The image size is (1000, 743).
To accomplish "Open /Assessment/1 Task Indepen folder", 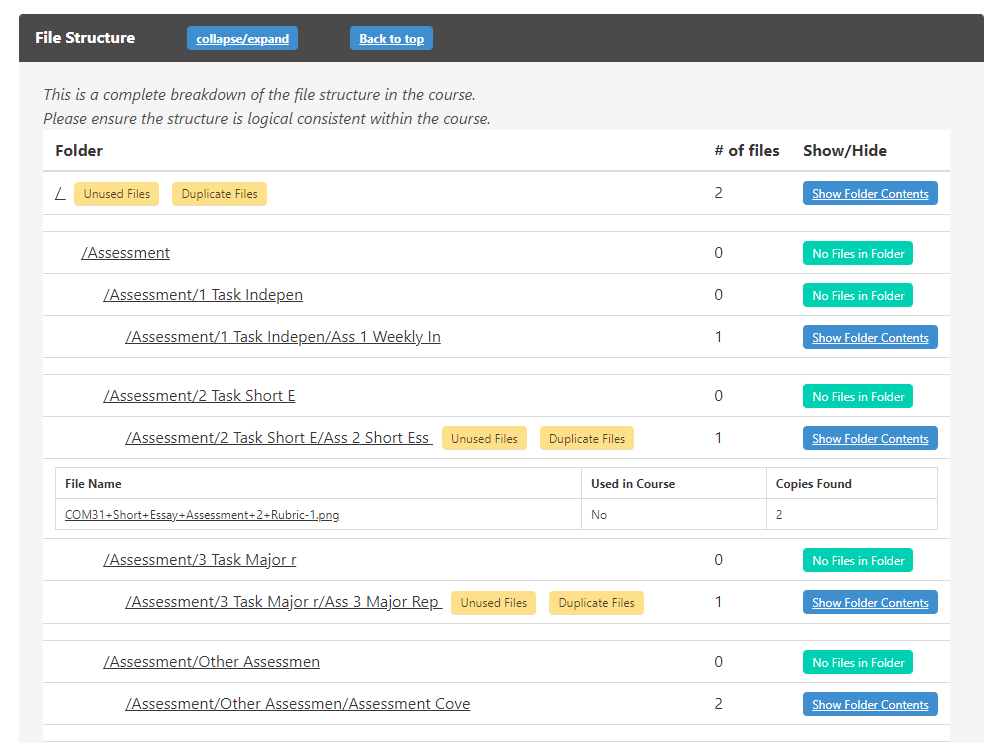I will pyautogui.click(x=203, y=295).
